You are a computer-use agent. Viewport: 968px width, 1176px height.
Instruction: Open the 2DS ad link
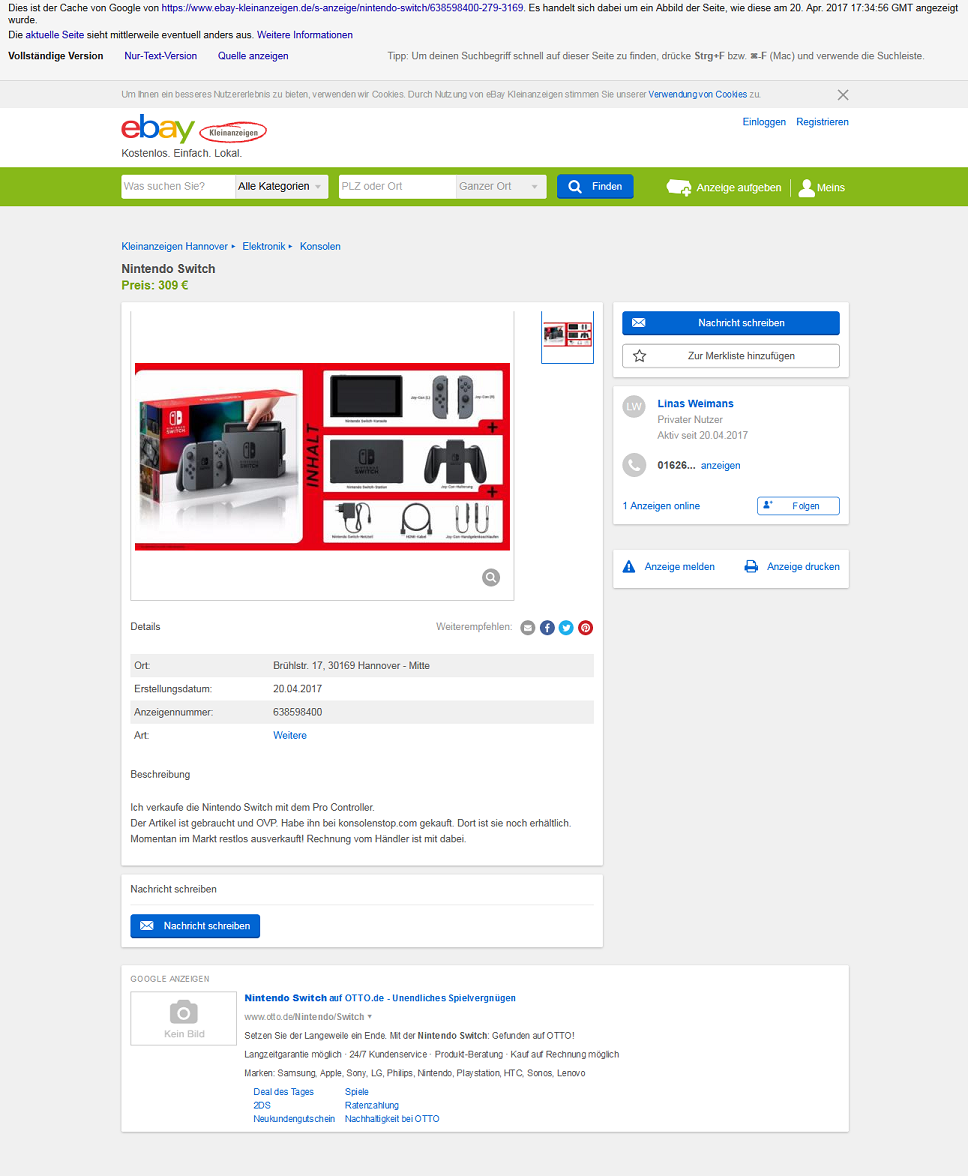pyautogui.click(x=262, y=1106)
